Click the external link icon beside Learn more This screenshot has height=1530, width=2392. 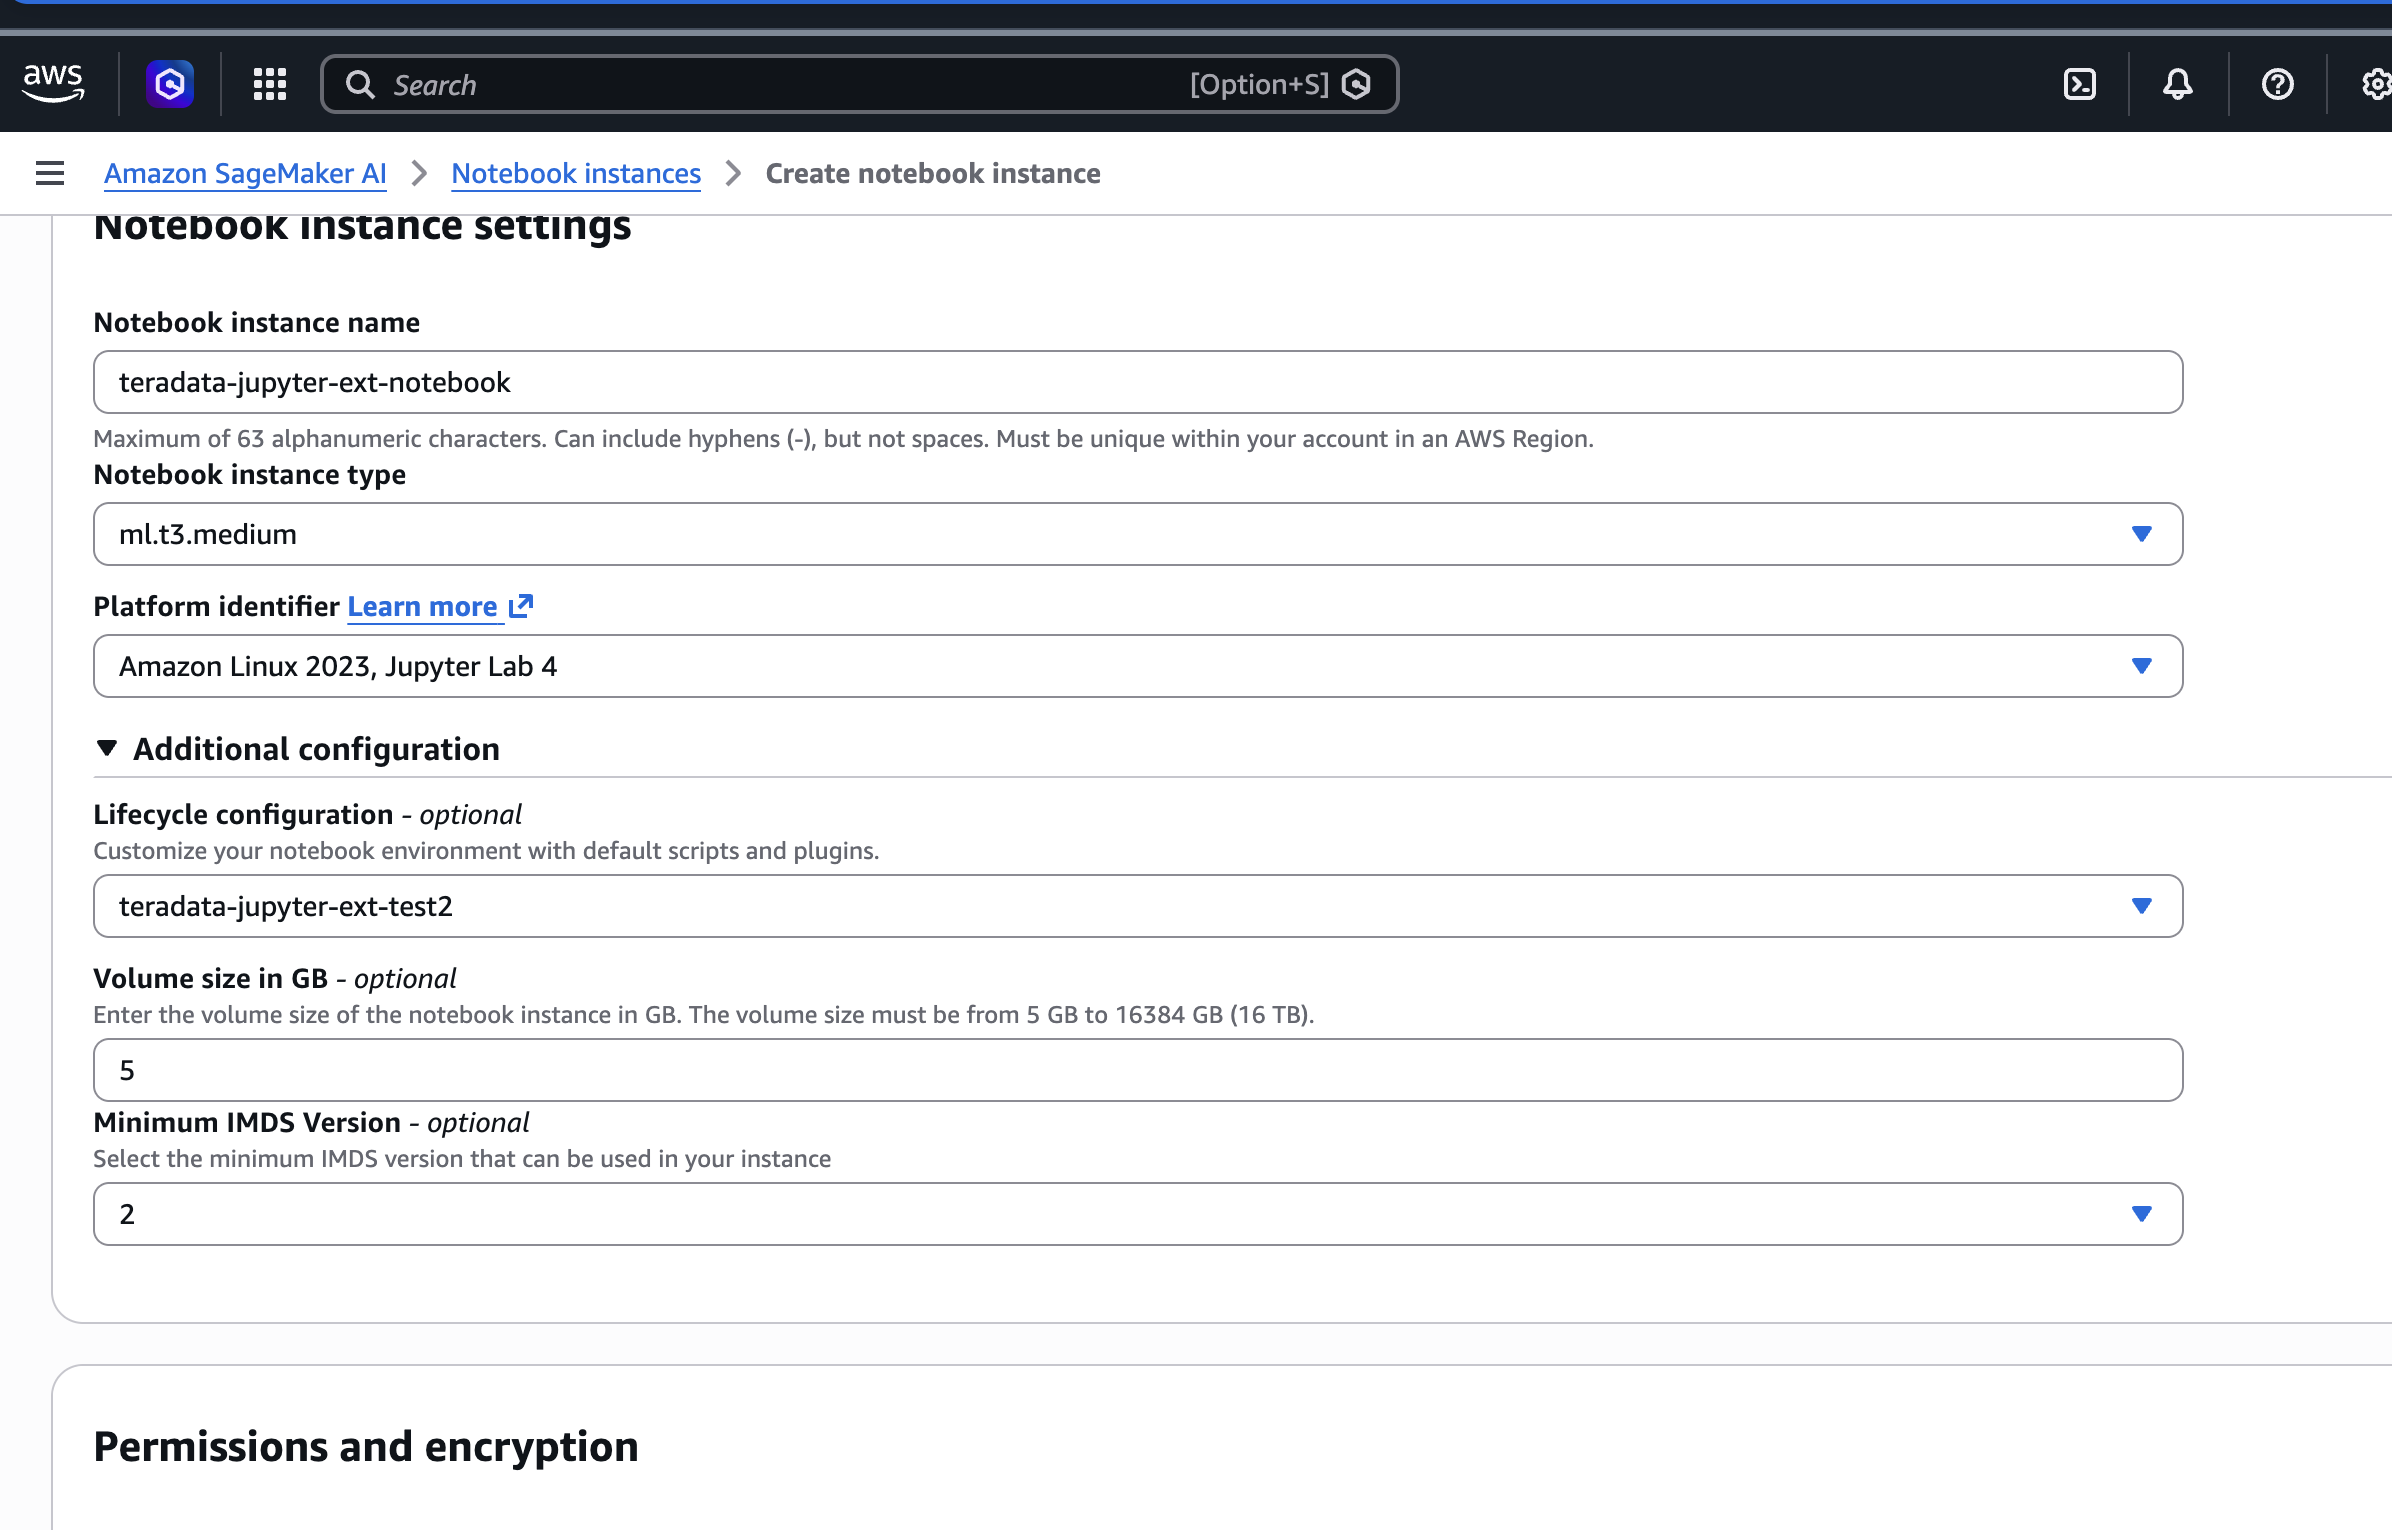(521, 606)
